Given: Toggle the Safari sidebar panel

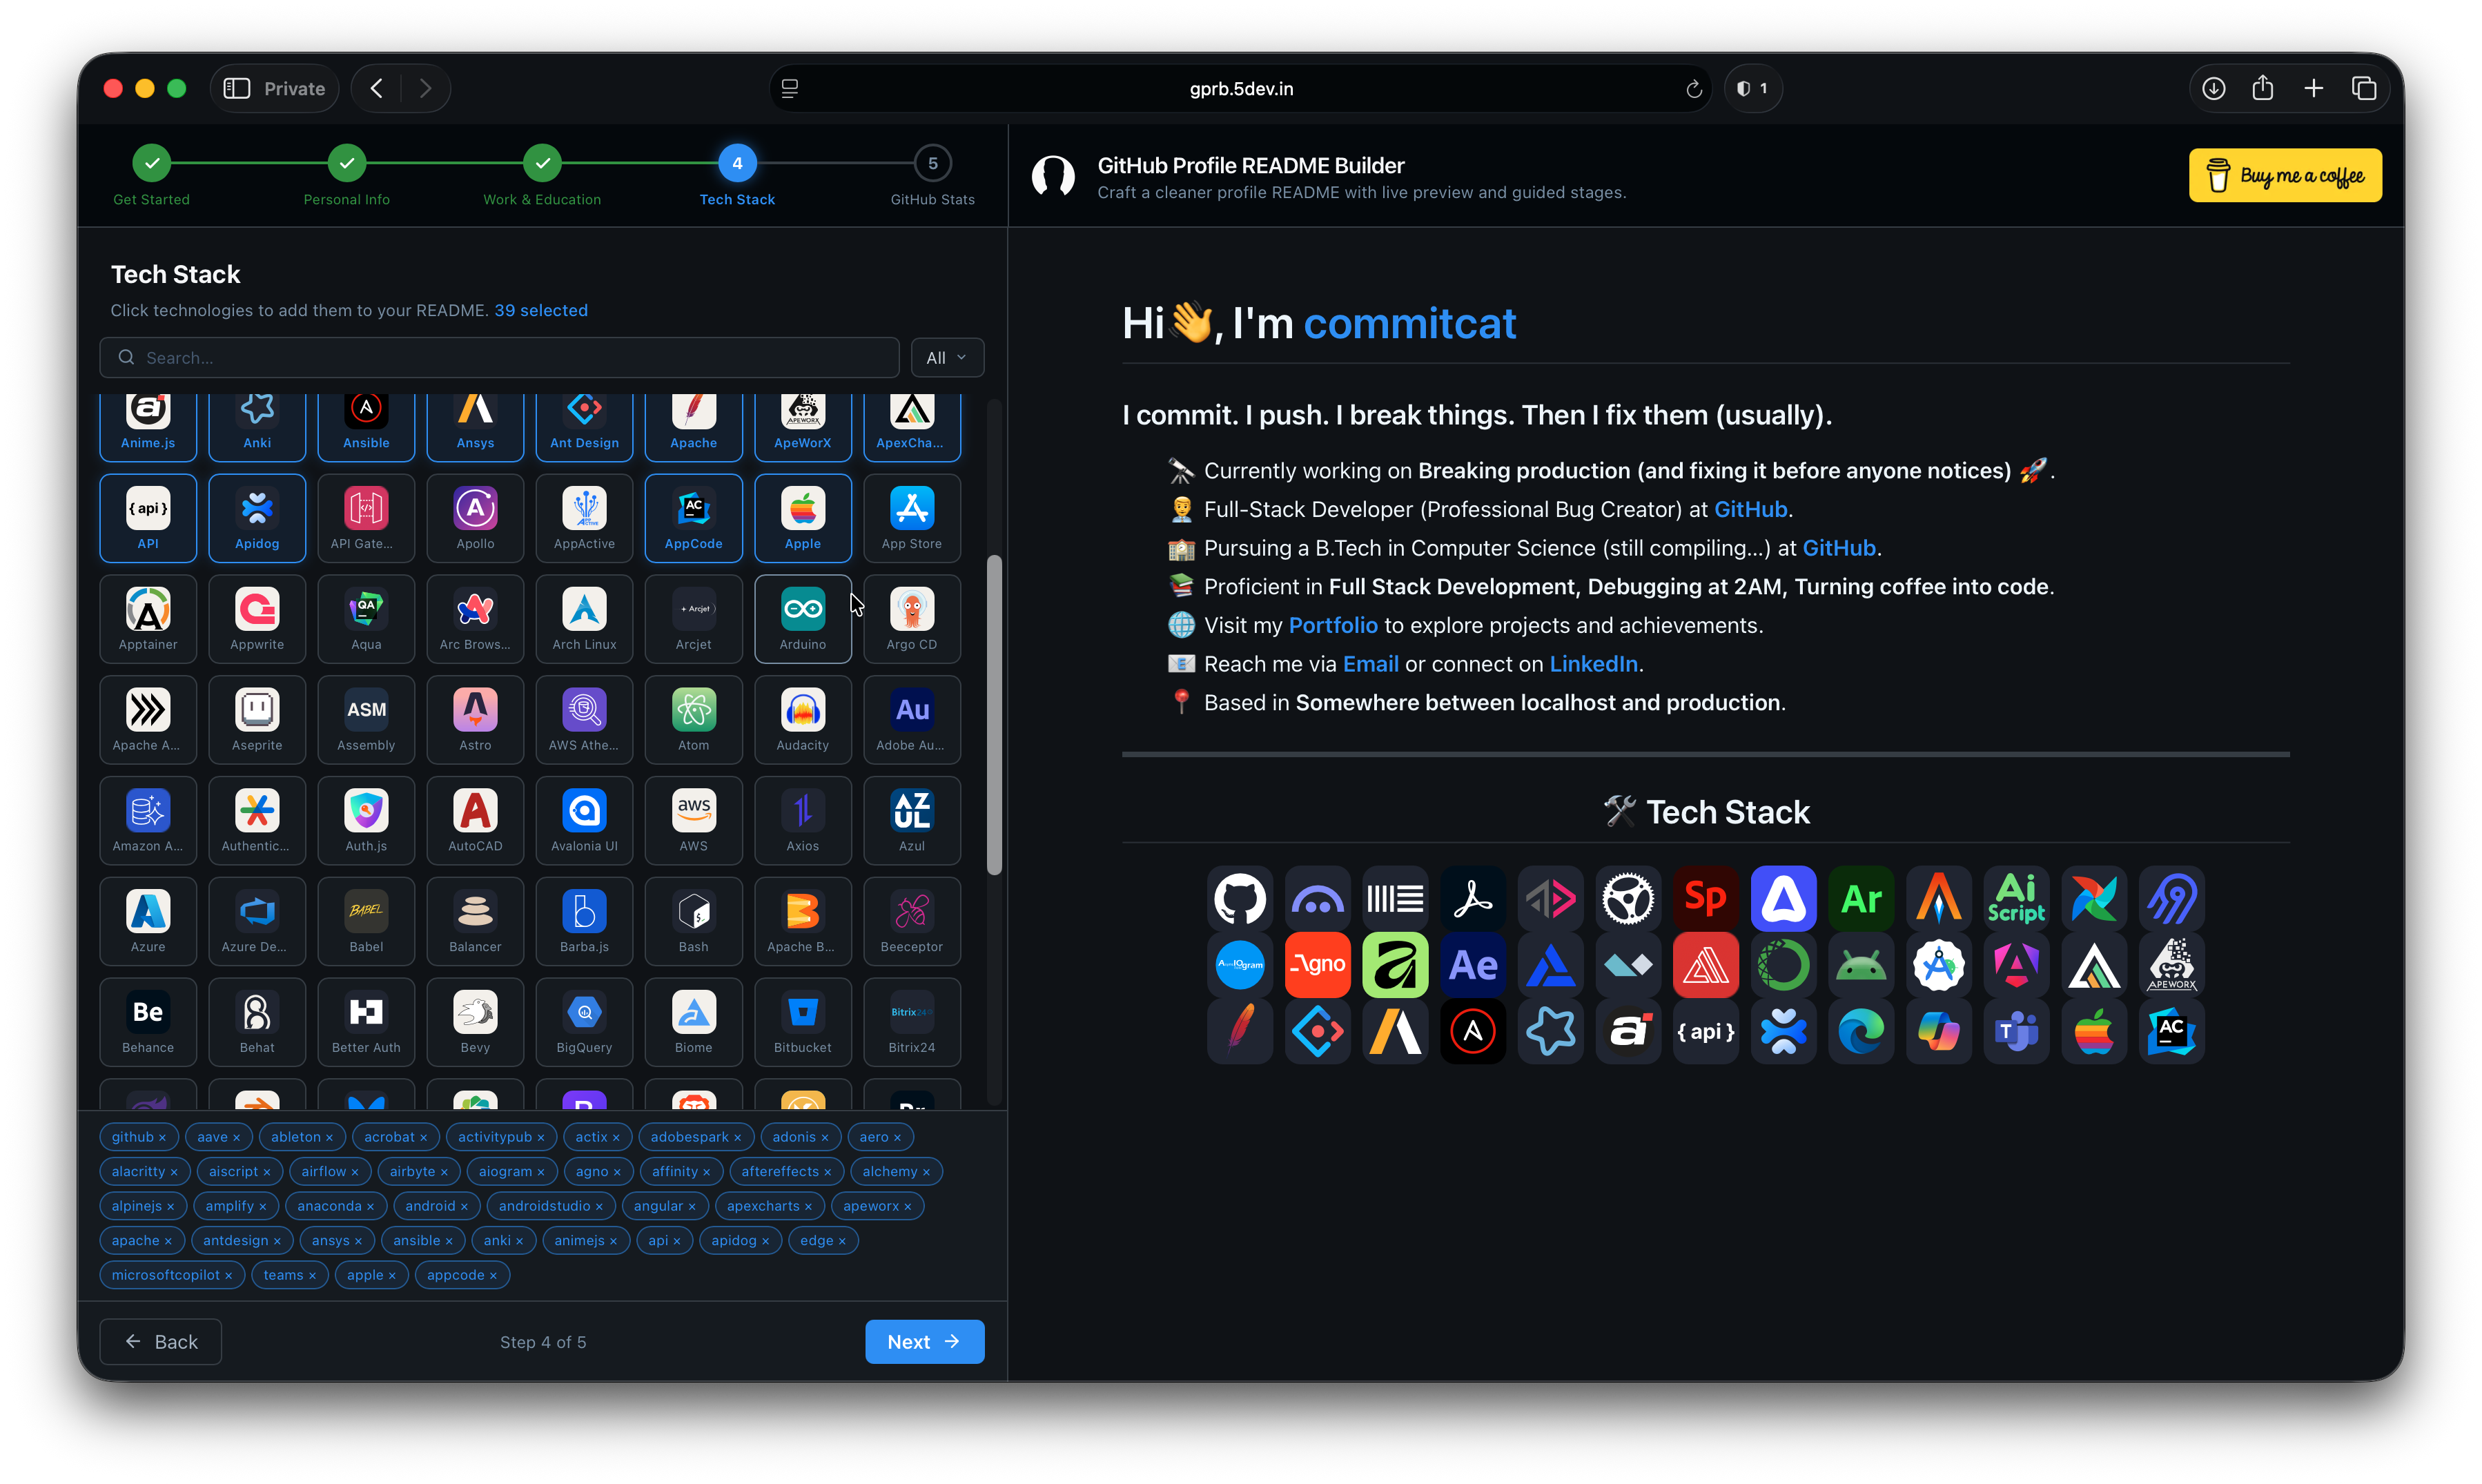Looking at the screenshot, I should point(237,88).
